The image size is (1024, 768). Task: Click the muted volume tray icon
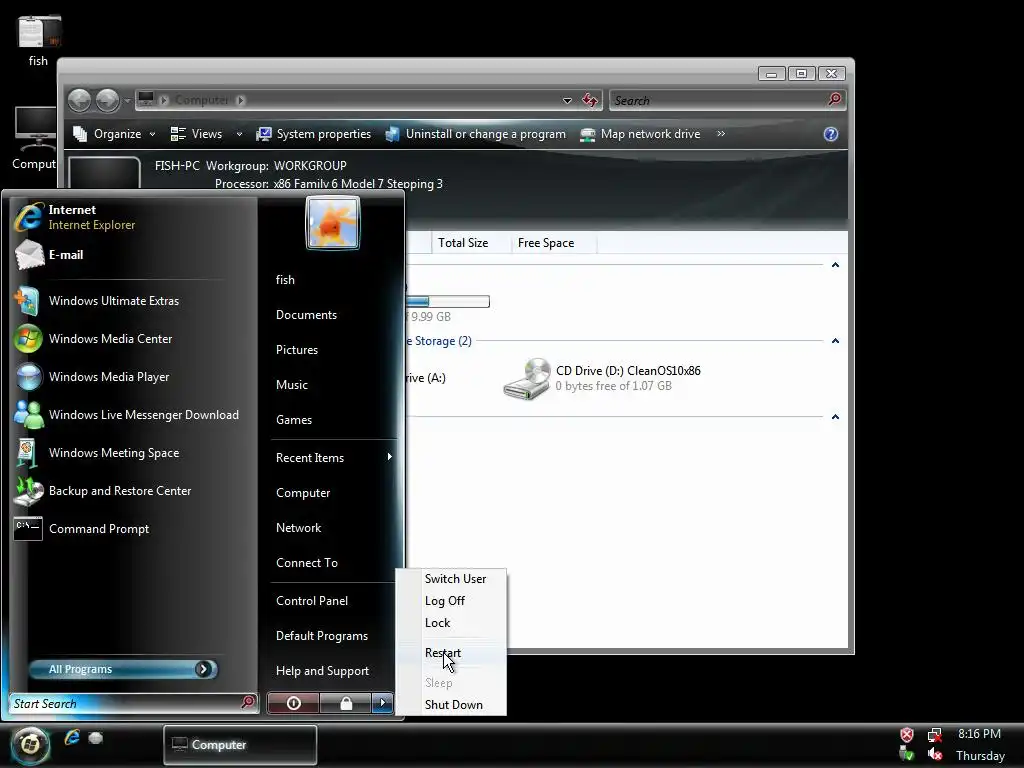pos(935,754)
